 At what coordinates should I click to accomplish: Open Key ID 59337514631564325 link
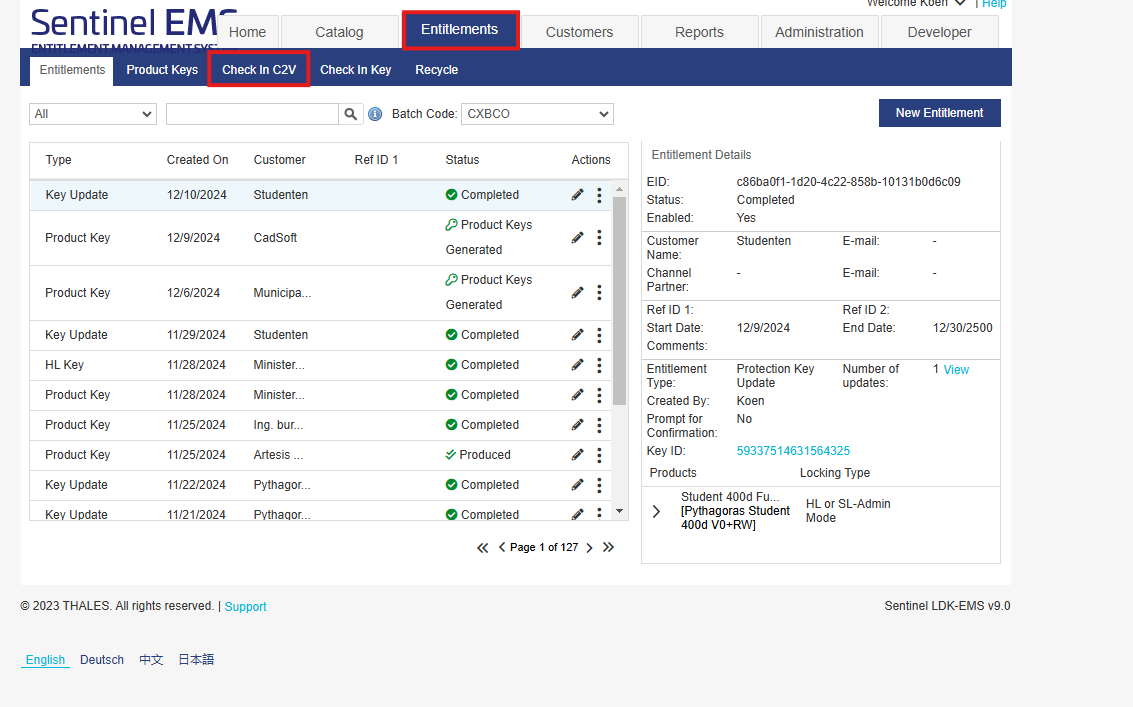pyautogui.click(x=793, y=450)
